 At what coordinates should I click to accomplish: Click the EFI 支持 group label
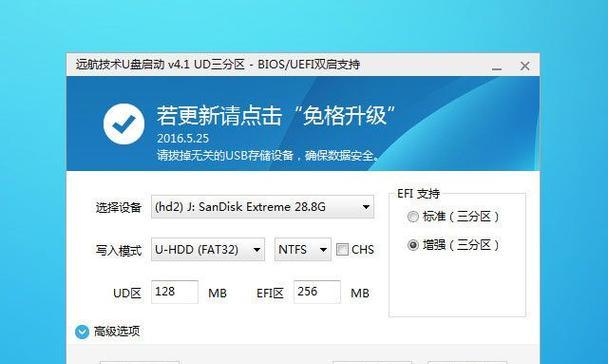(418, 194)
